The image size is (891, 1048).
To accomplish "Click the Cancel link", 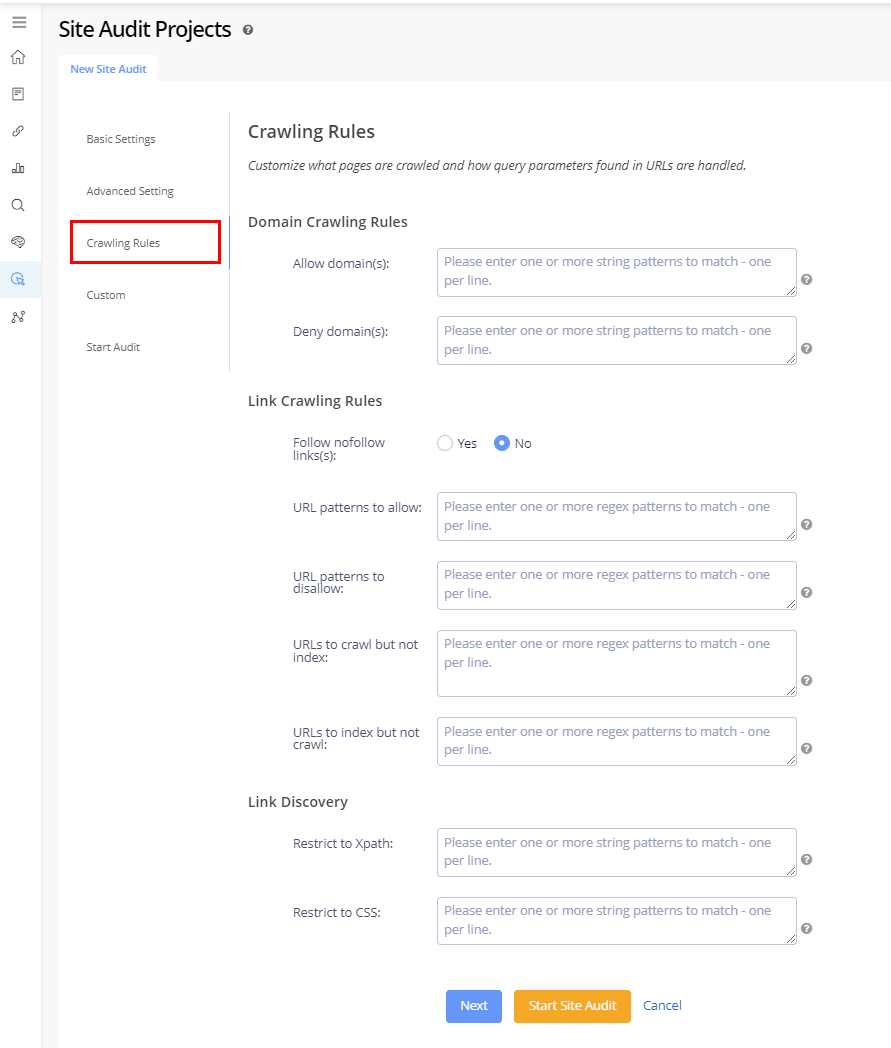I will (x=662, y=1006).
